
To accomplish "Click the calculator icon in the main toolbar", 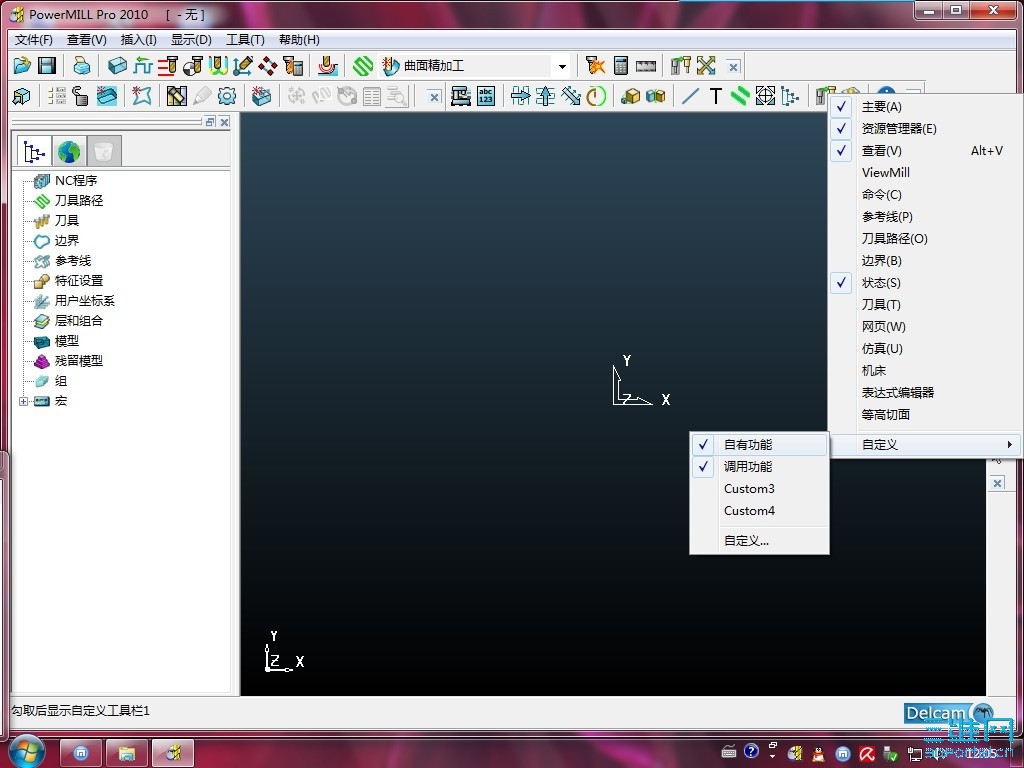I will coord(620,65).
